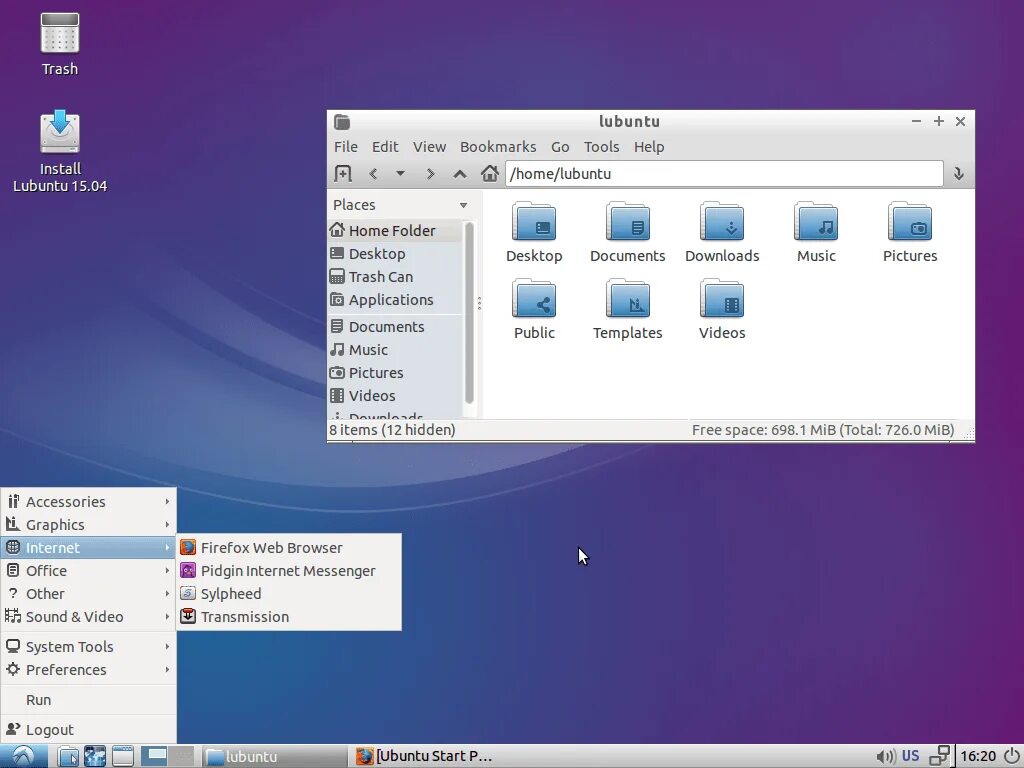Viewport: 1024px width, 768px height.
Task: Click the volume icon in system tray
Action: (x=884, y=756)
